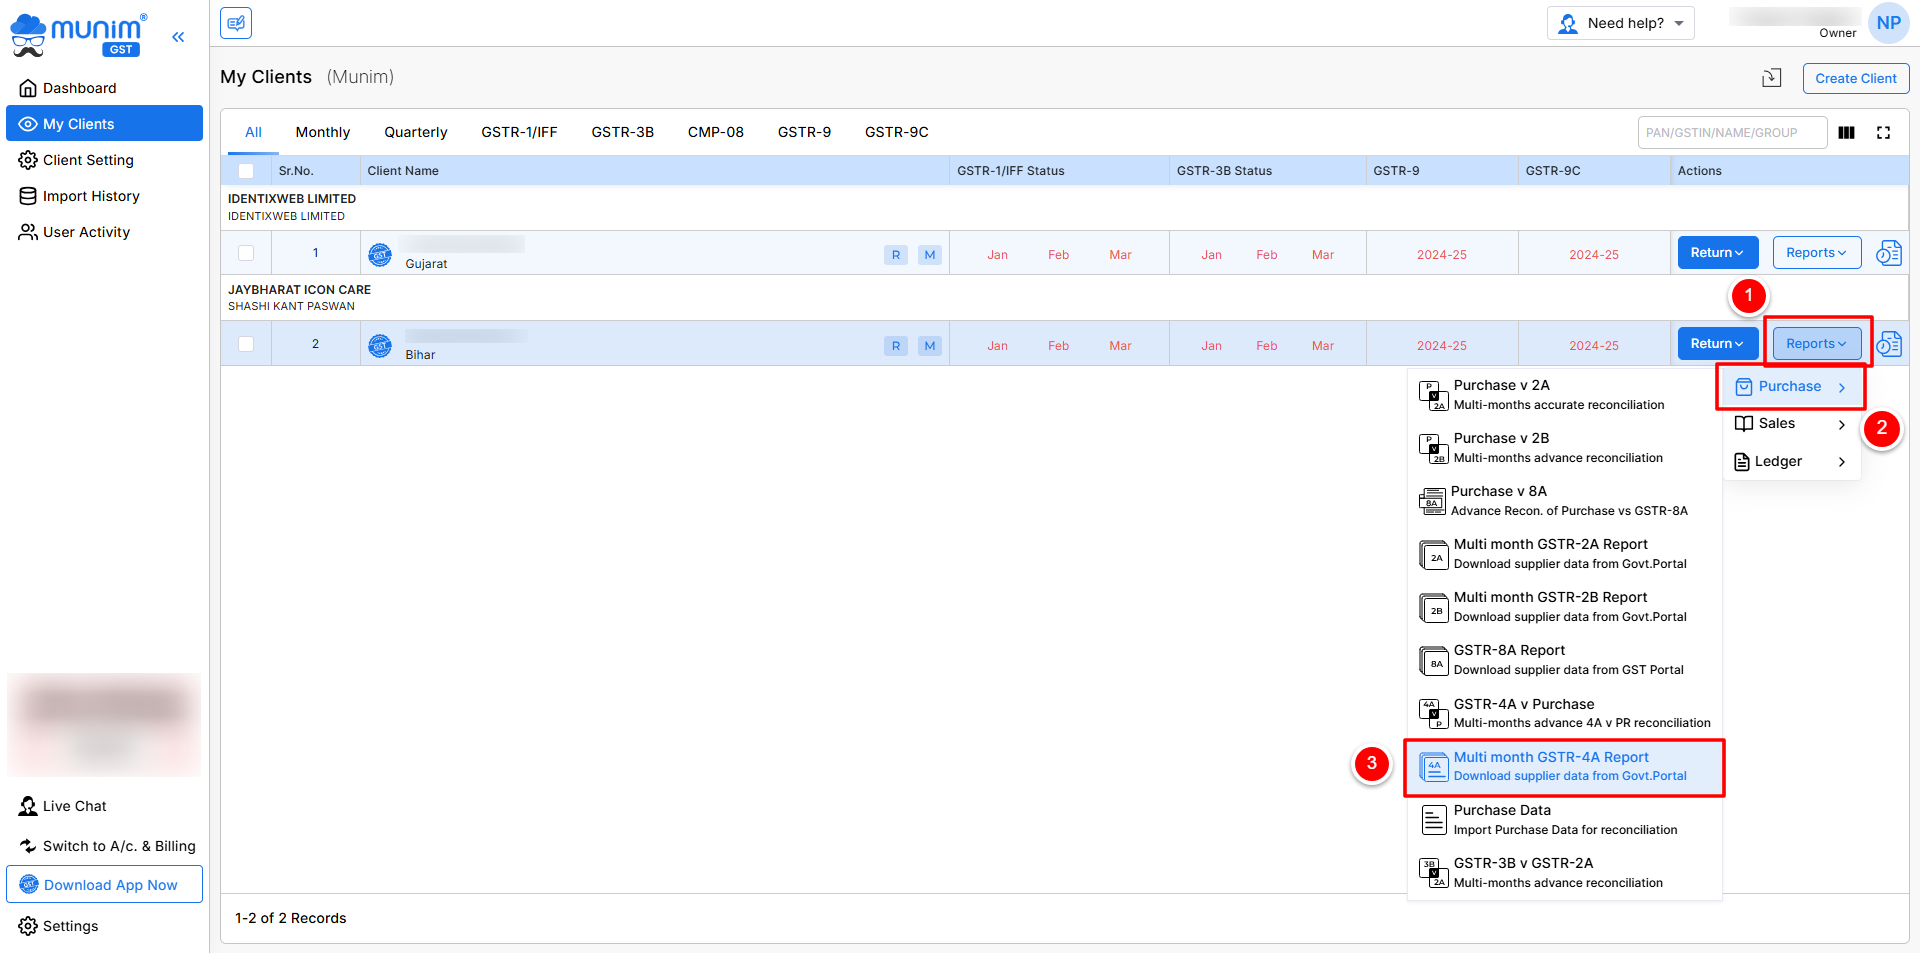Click the PAN/GSTIN/NAME/GROUP search field
The image size is (1920, 953).
coord(1731,133)
